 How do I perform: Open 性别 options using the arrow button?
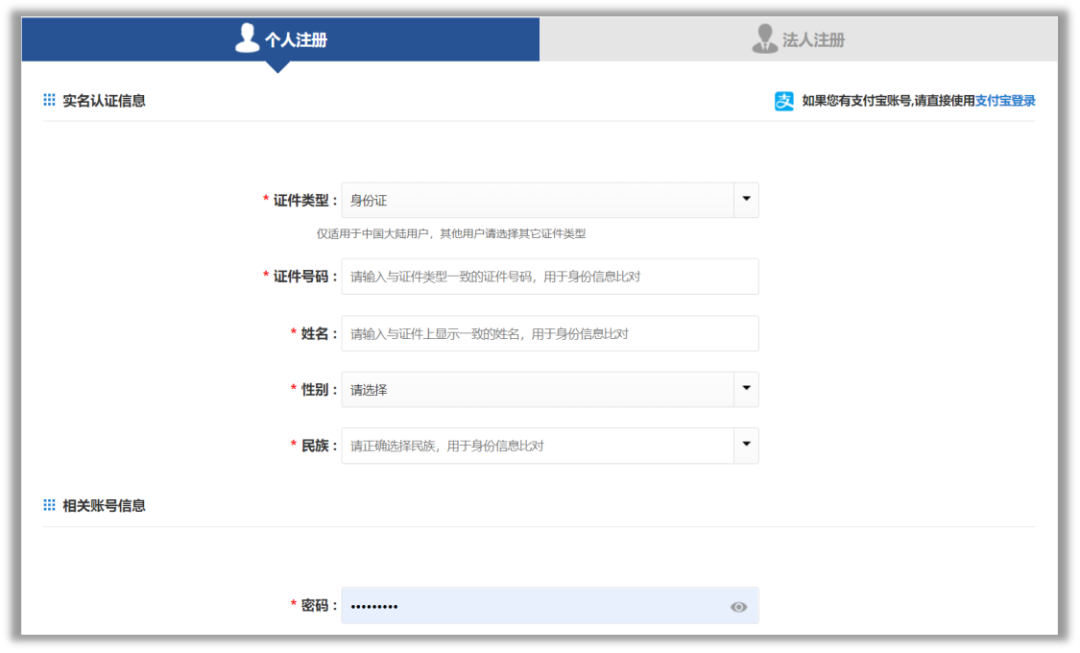pos(746,389)
